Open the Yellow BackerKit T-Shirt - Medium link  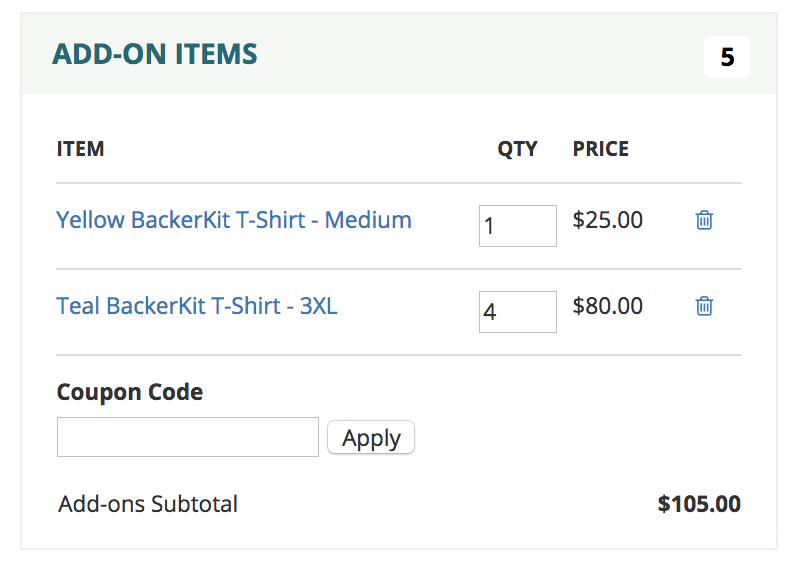[x=234, y=220]
